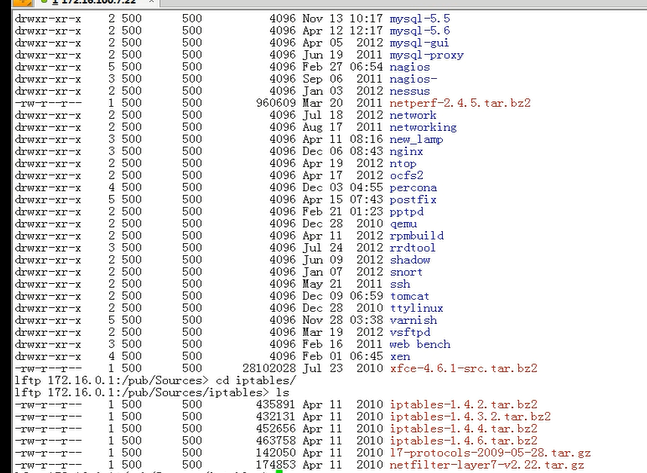The height and width of the screenshot is (473, 647).
Task: Click the 'cd iptables/' command text
Action: (x=256, y=380)
